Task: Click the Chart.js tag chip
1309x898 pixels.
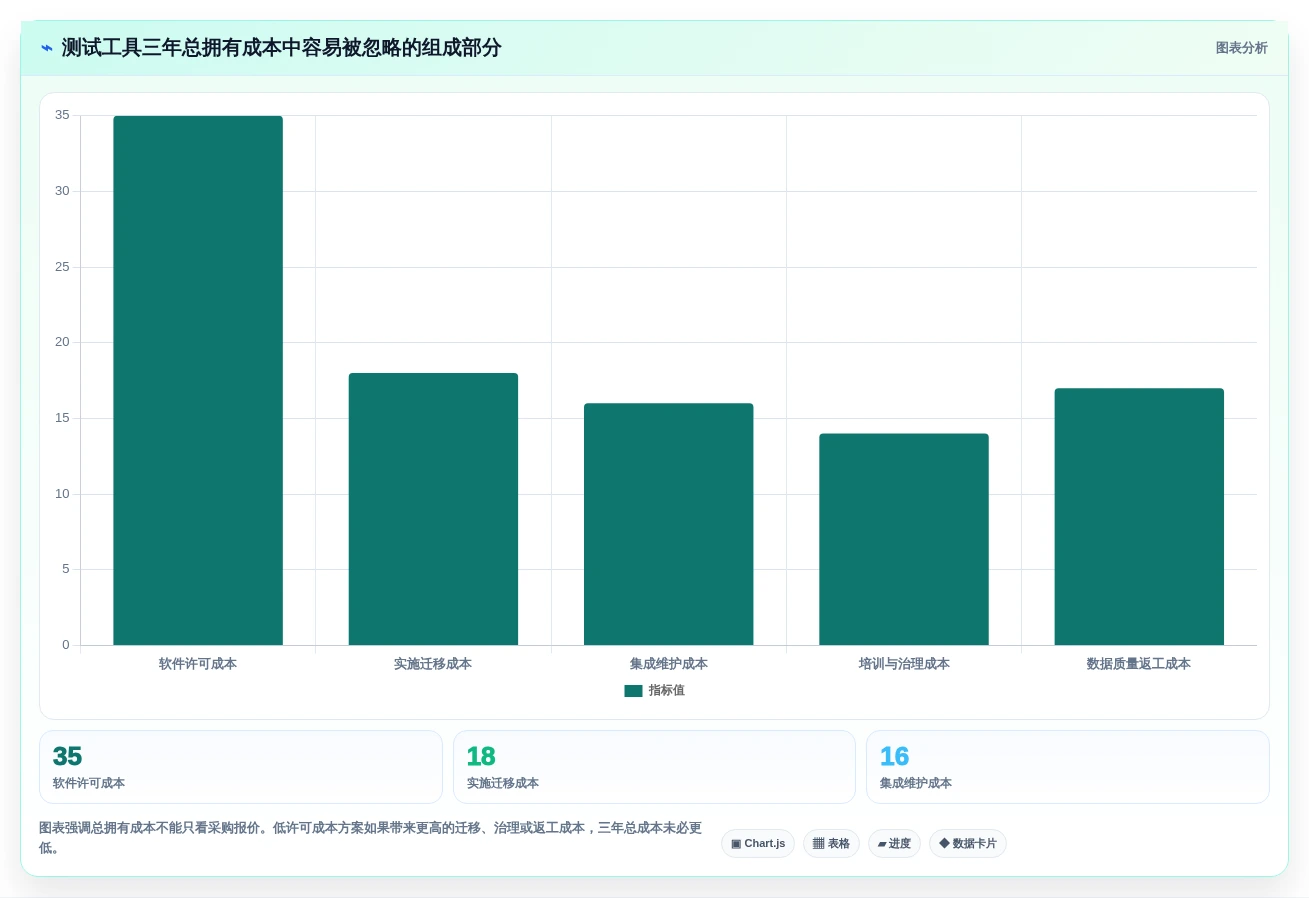Action: [x=758, y=844]
